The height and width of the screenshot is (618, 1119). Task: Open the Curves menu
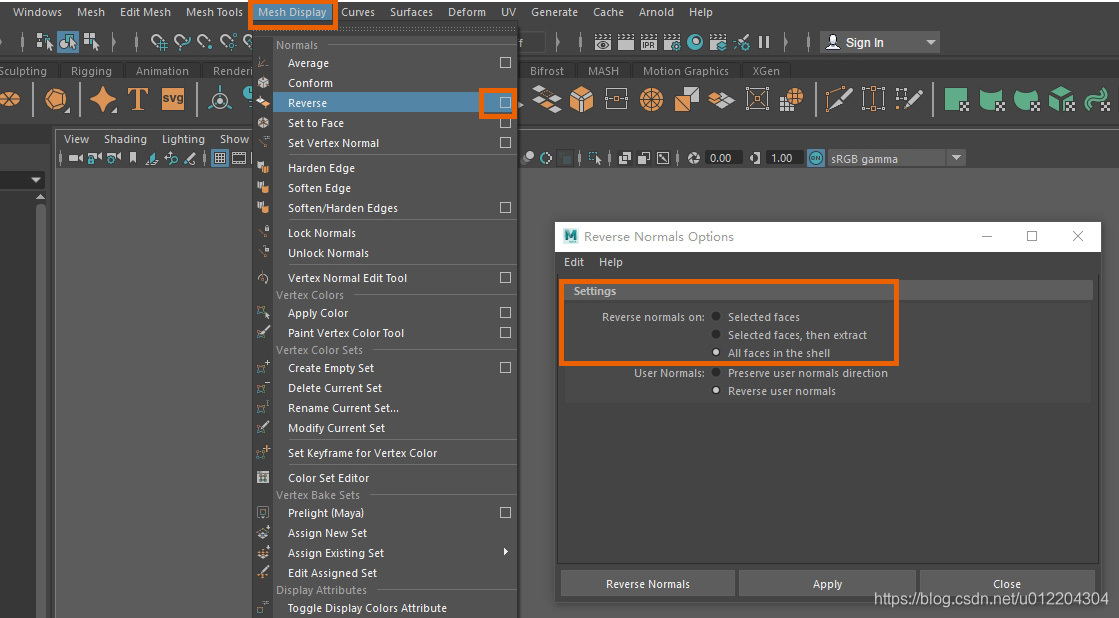pos(358,12)
